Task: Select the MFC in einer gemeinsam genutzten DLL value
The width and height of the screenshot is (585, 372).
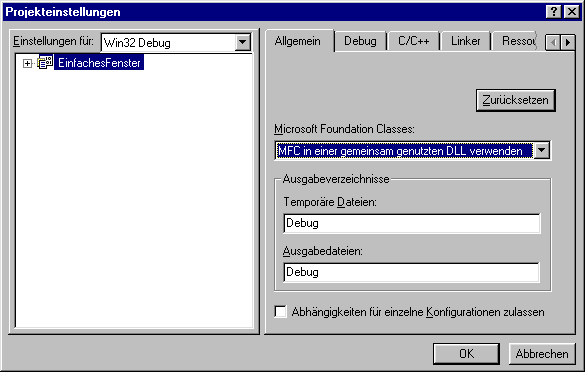Action: 405,151
